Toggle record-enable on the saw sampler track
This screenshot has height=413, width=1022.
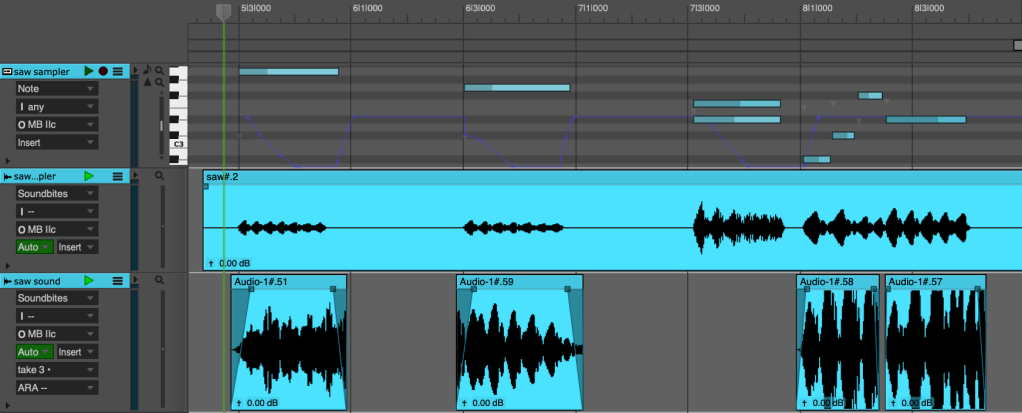(103, 71)
